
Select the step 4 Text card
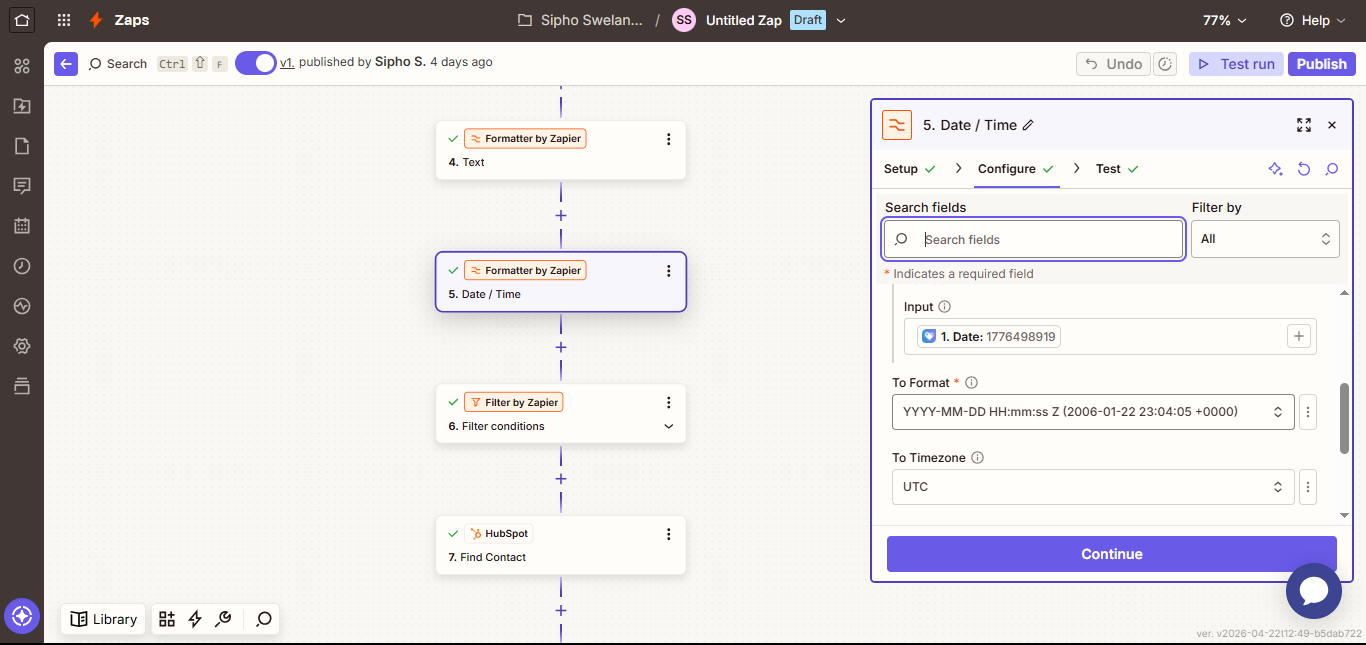[561, 150]
